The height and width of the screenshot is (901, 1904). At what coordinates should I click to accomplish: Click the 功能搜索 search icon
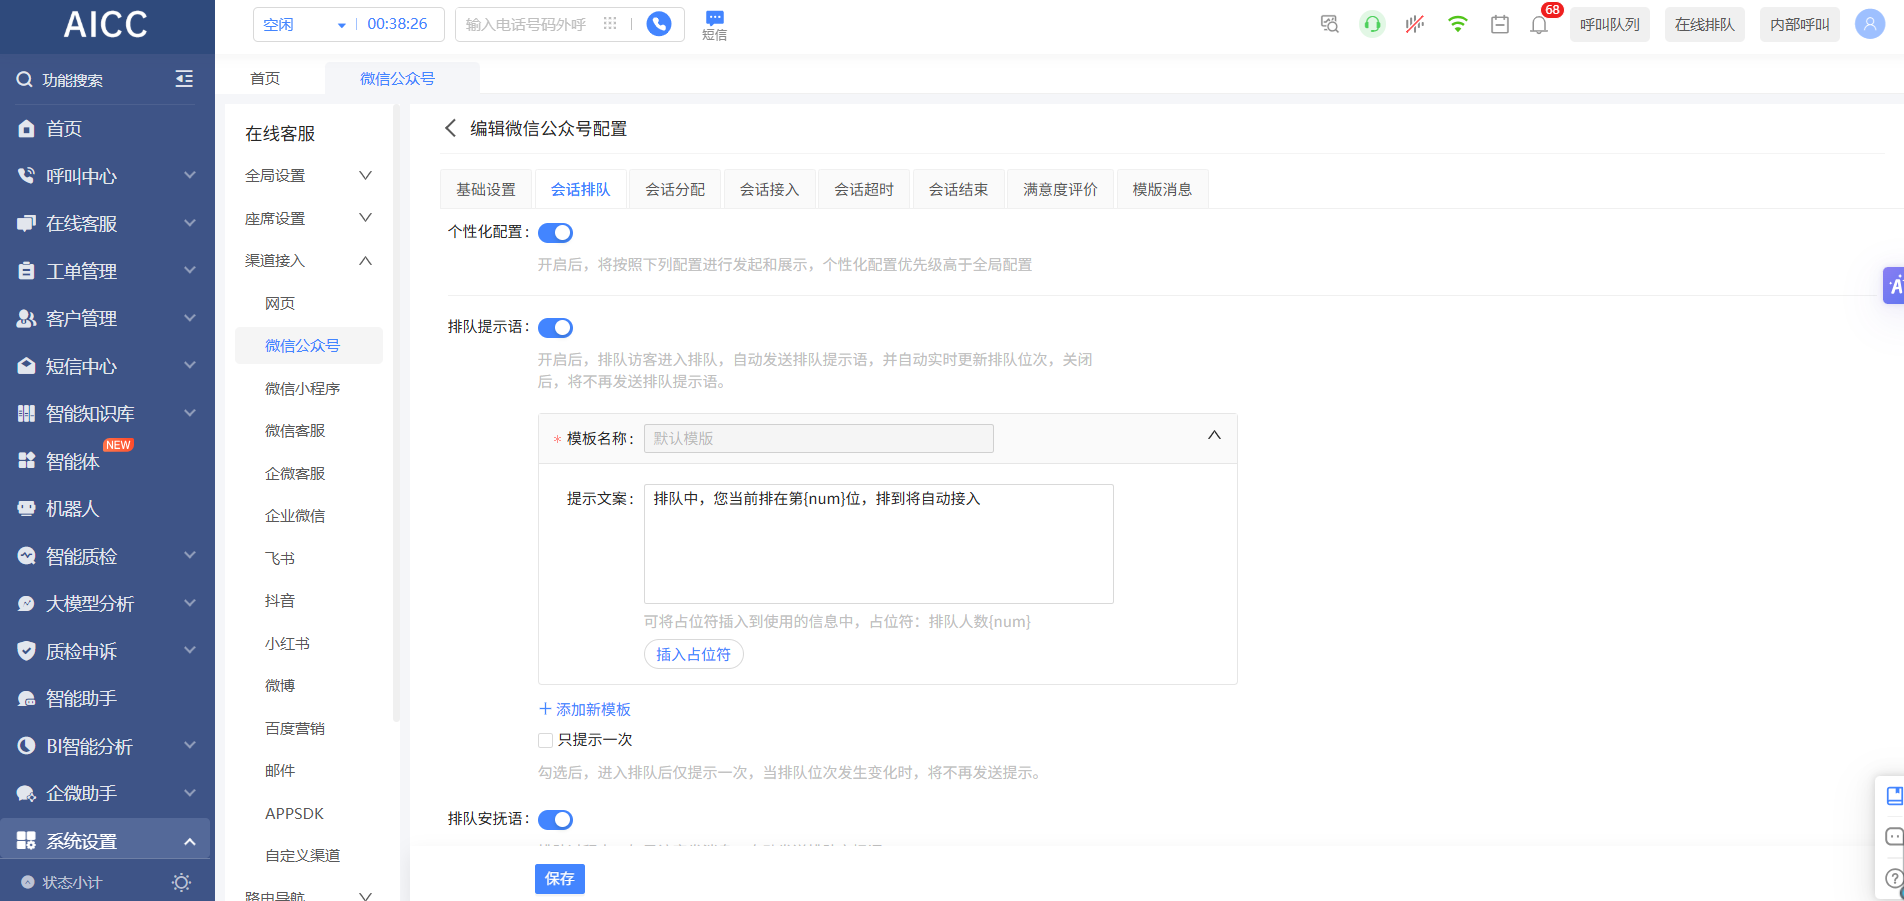pos(25,79)
